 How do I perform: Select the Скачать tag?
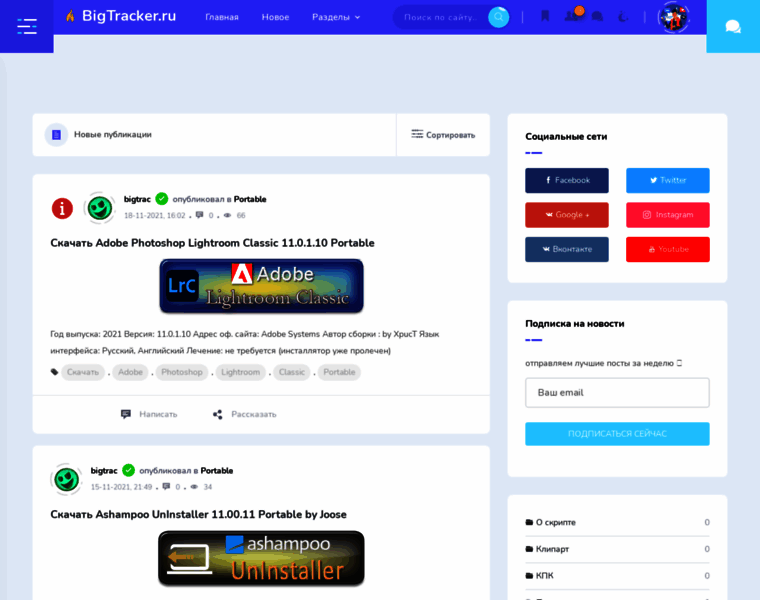[83, 372]
